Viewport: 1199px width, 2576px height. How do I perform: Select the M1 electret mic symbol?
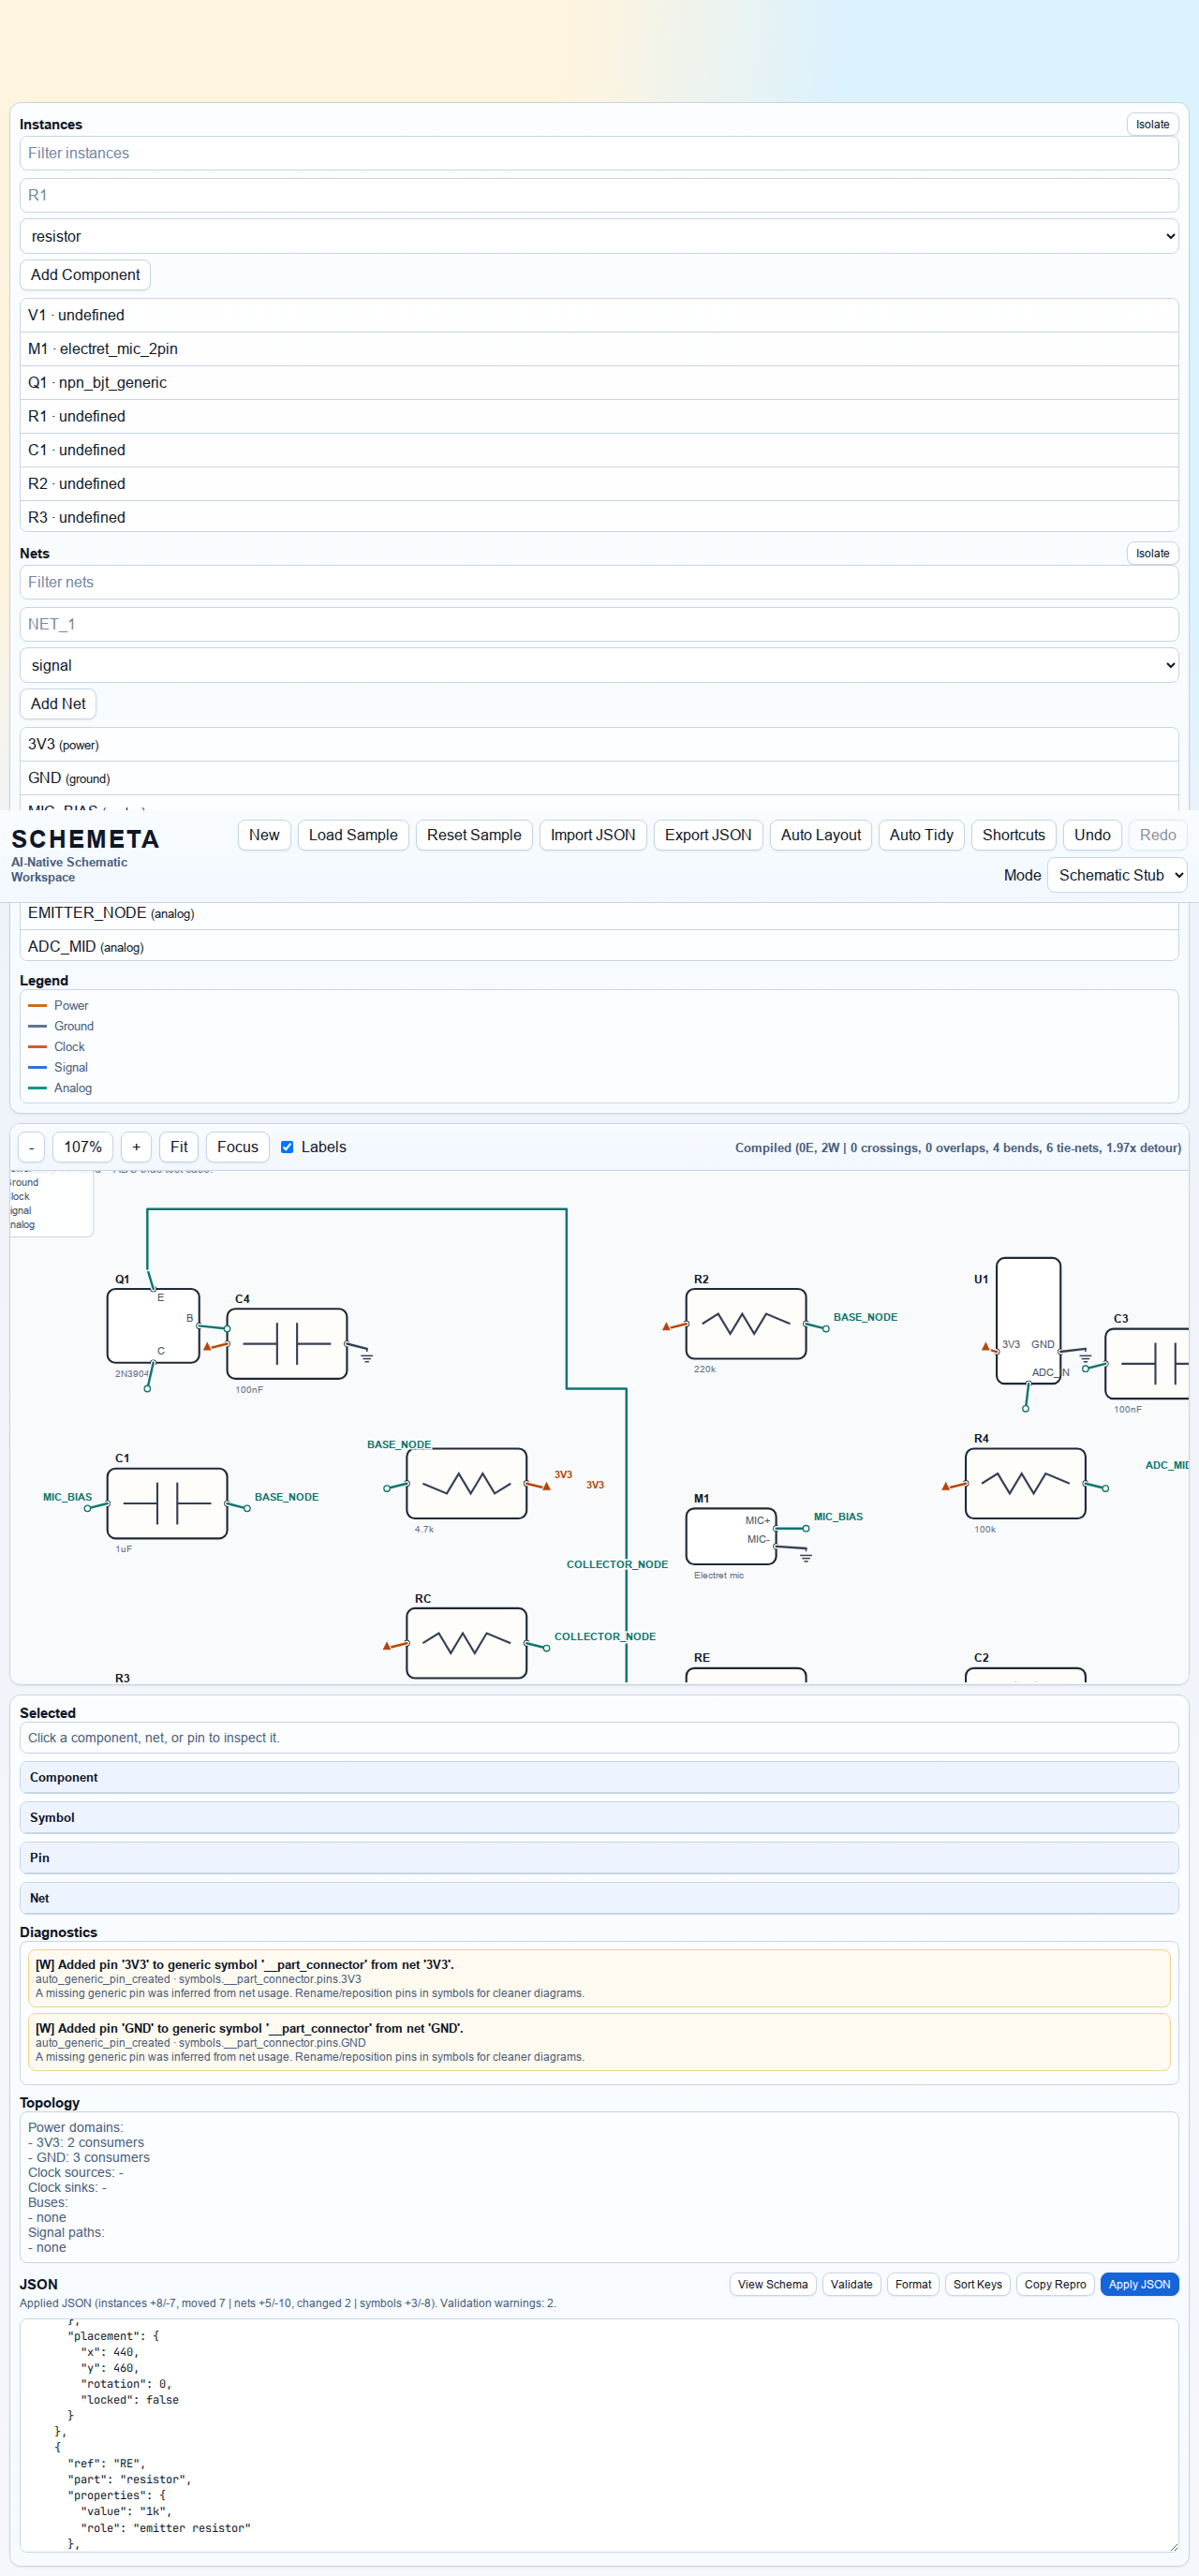(730, 1535)
